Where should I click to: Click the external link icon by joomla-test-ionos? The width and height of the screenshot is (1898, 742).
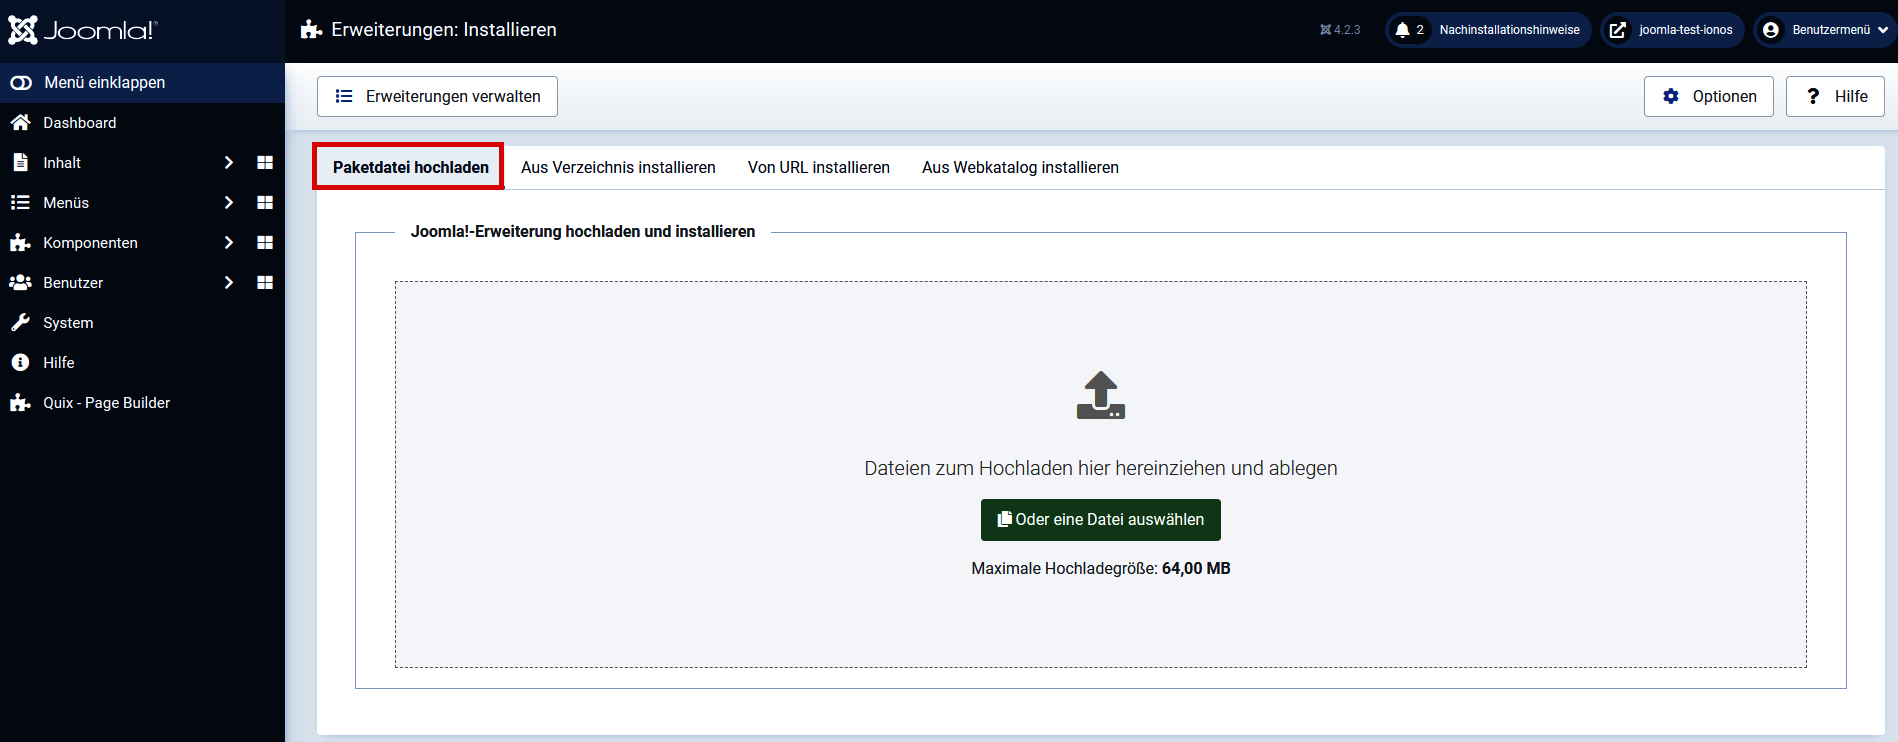pyautogui.click(x=1618, y=30)
